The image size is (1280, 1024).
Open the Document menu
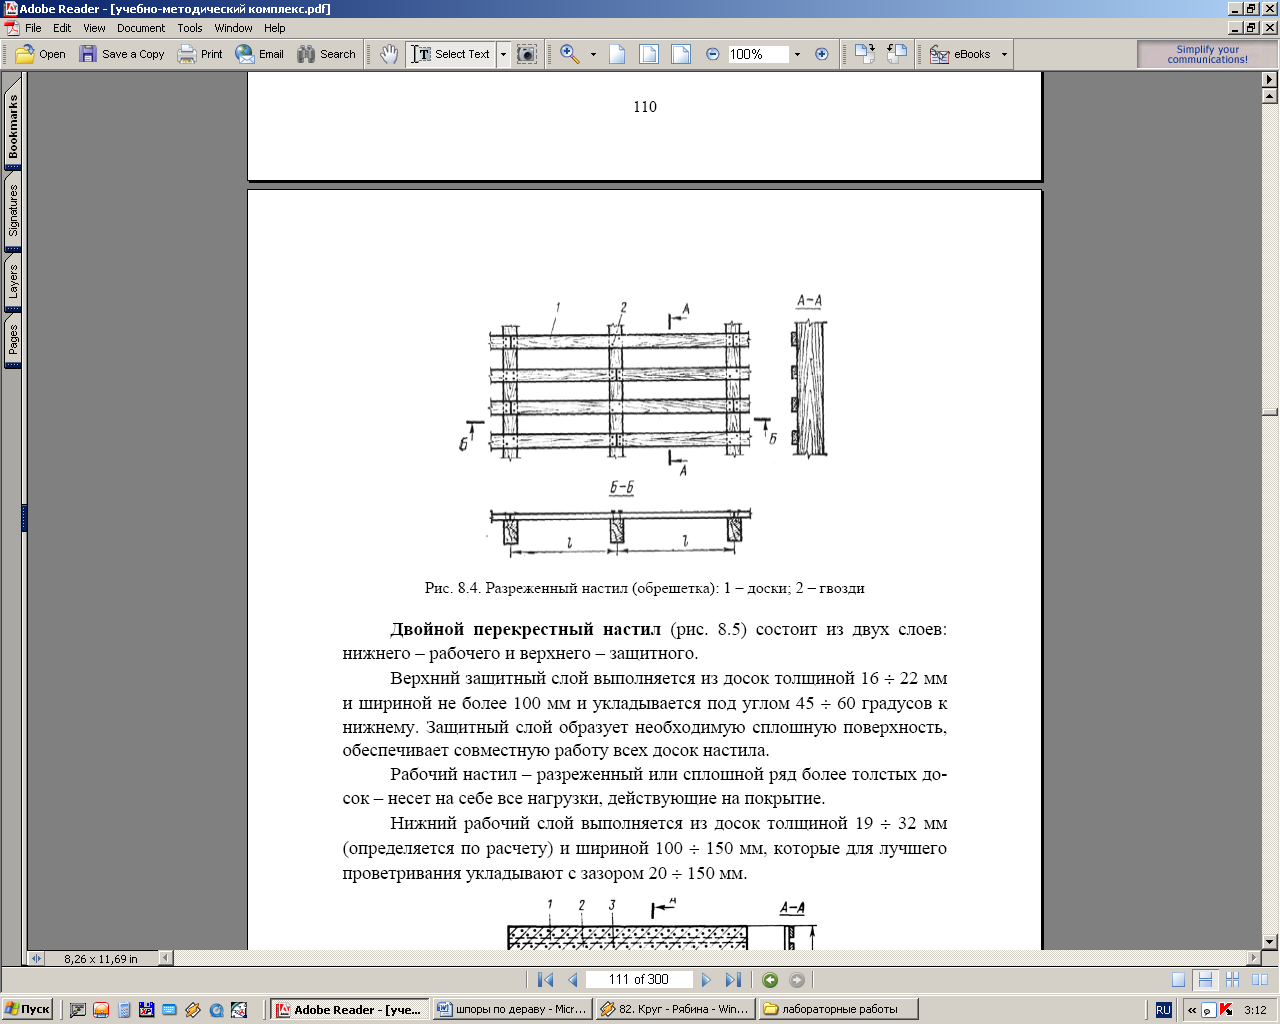pos(141,28)
